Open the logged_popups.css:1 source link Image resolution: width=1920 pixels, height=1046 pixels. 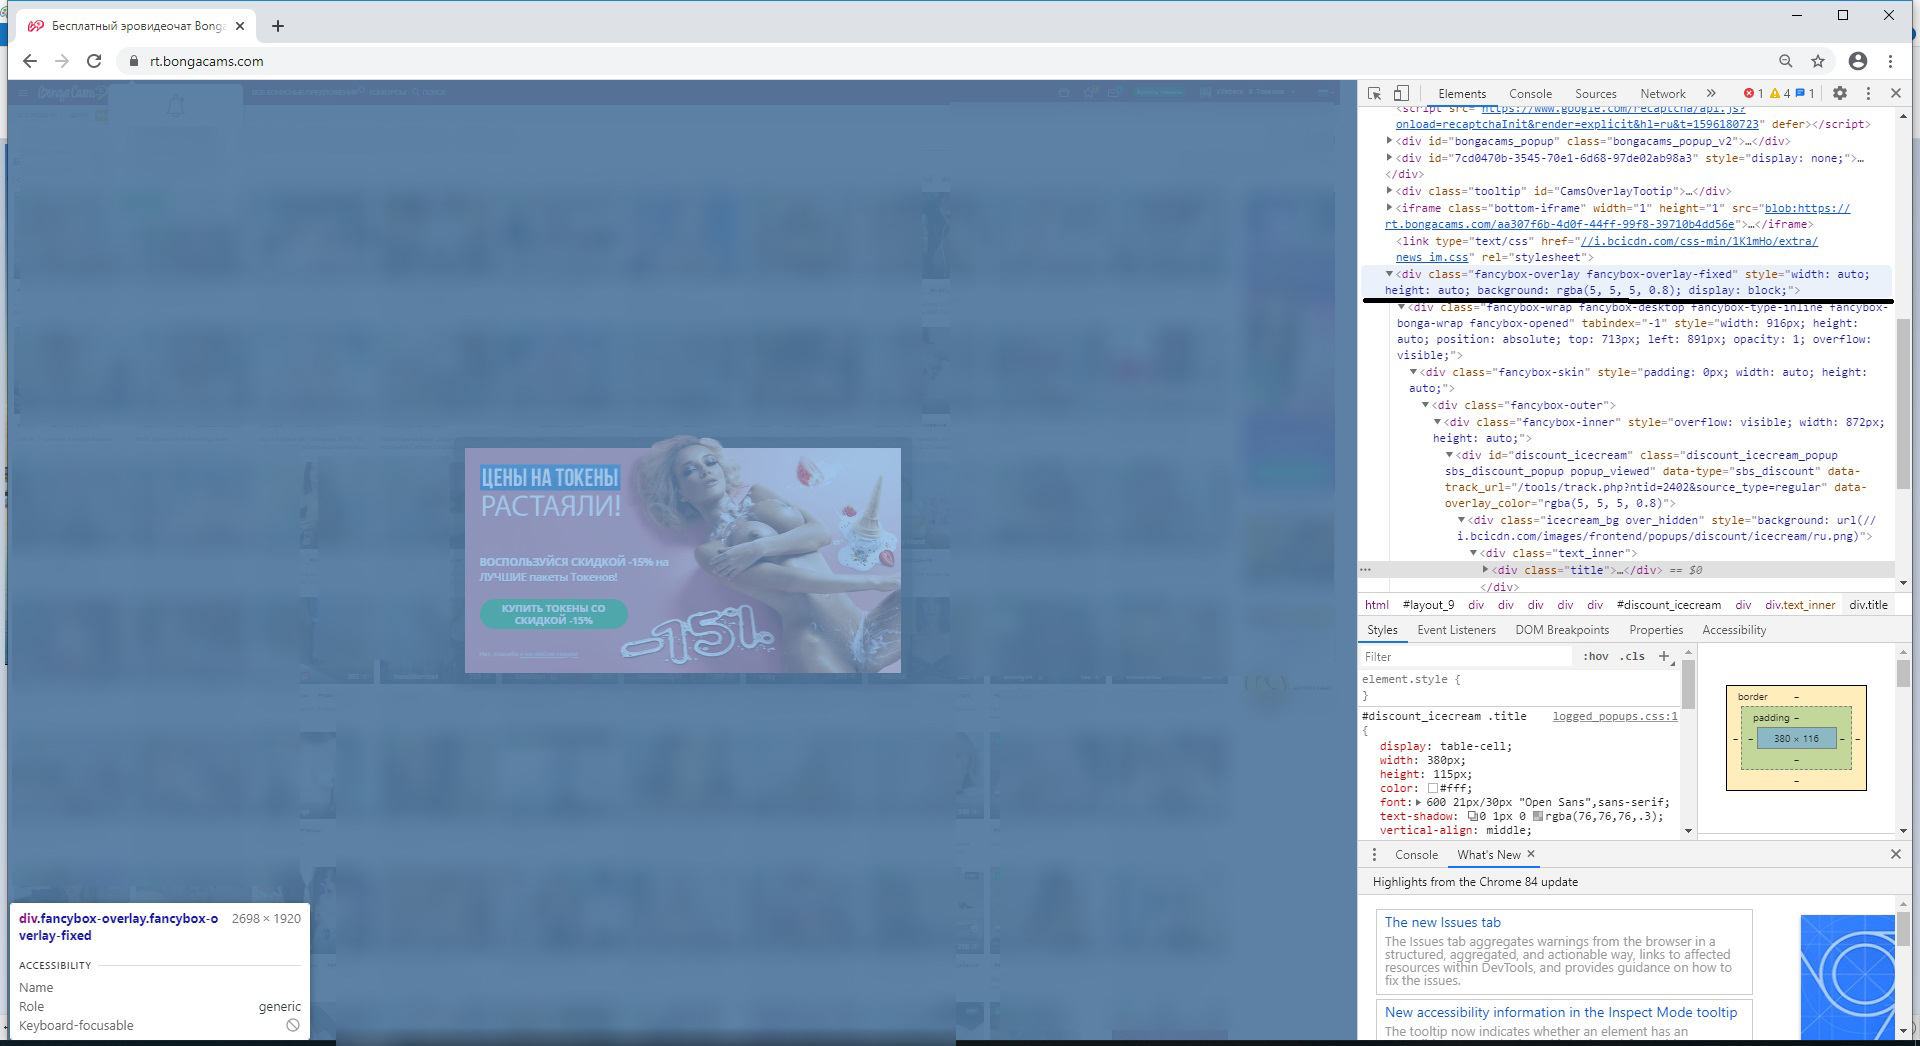pos(1614,716)
